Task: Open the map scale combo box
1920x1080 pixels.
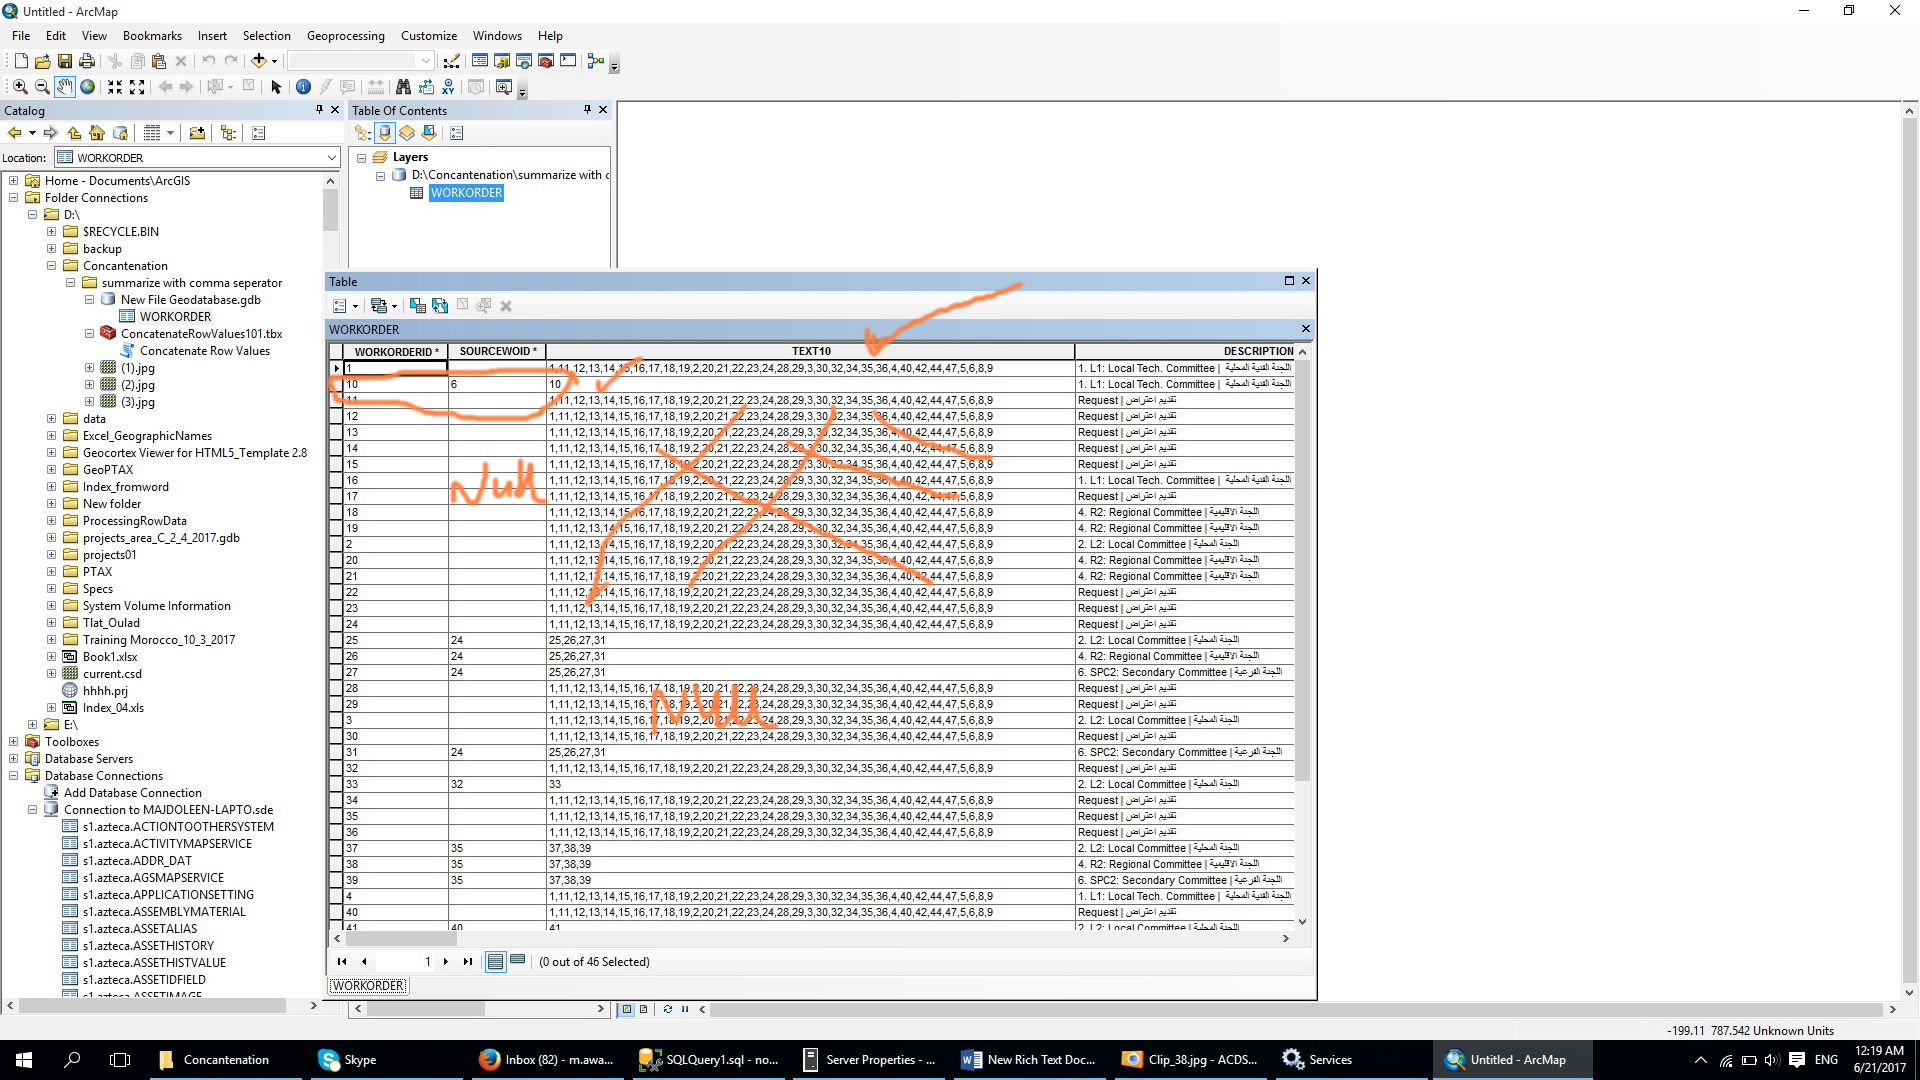Action: click(361, 61)
